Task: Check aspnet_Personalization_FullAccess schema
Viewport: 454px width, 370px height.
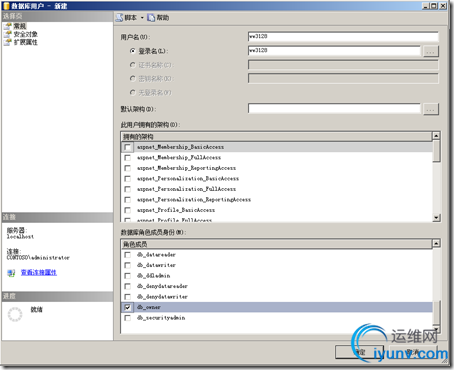Action: click(x=127, y=189)
